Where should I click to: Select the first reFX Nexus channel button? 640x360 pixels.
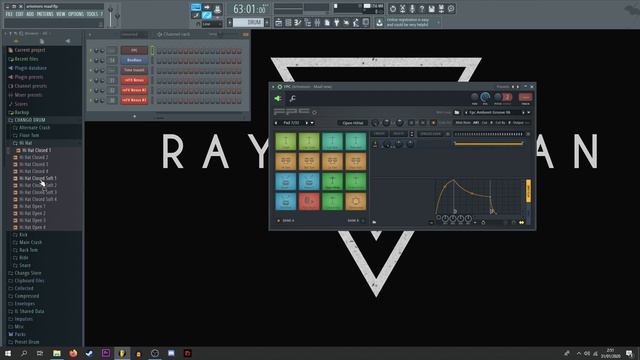134,80
